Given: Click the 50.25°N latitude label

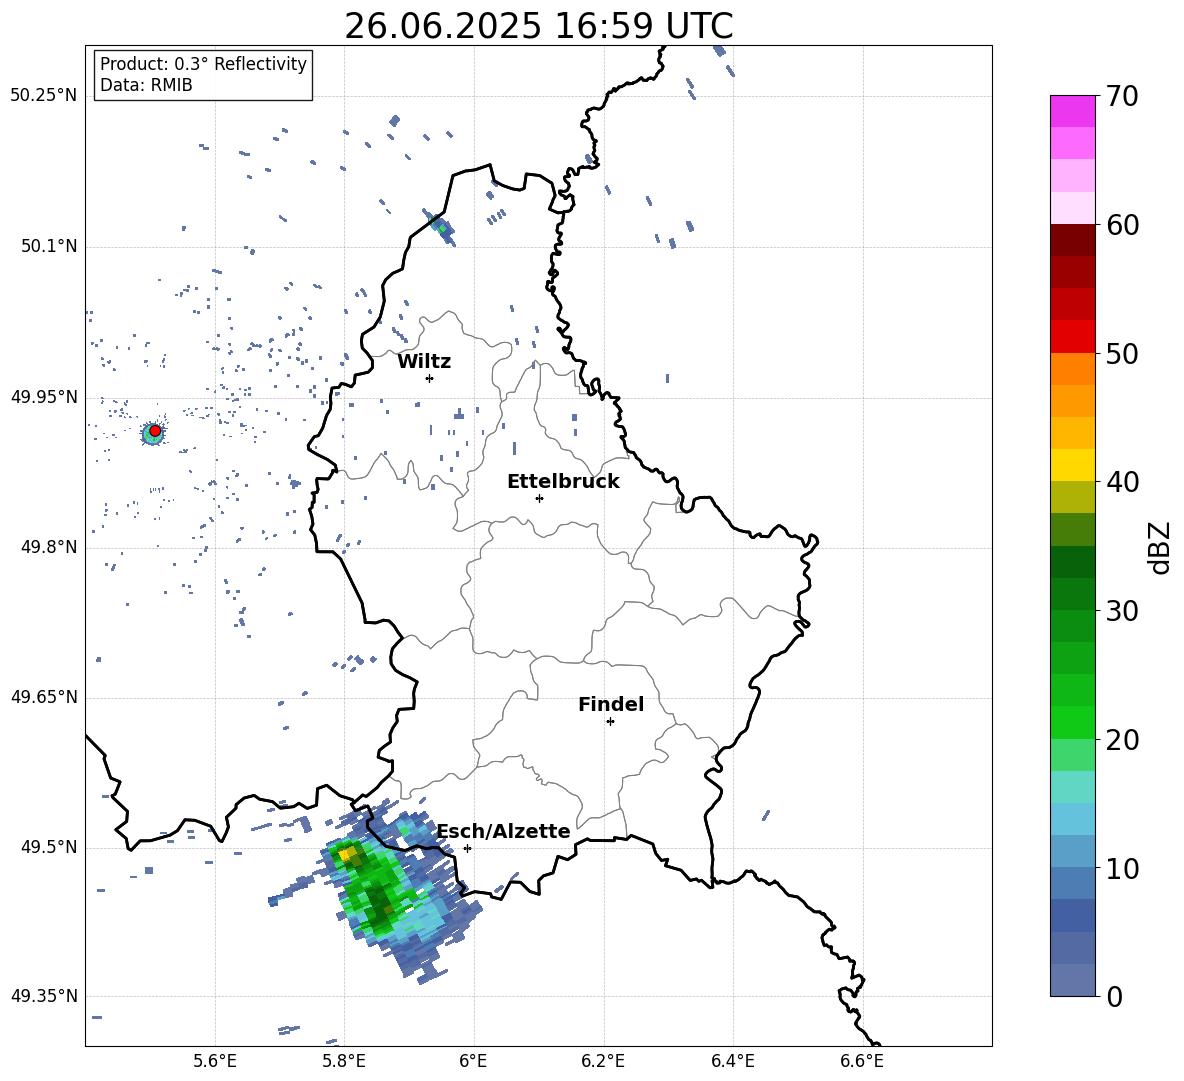Looking at the screenshot, I should tap(44, 96).
